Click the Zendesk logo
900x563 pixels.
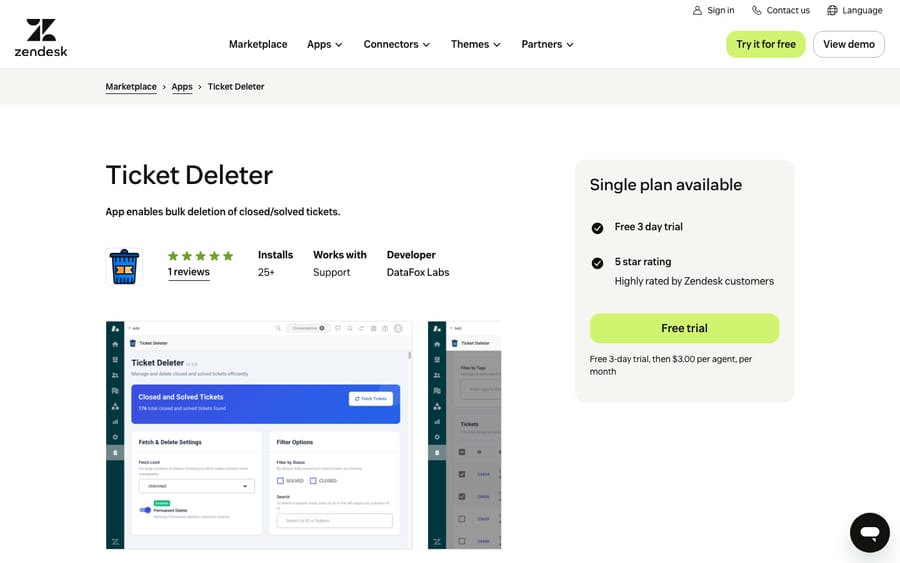tap(41, 38)
